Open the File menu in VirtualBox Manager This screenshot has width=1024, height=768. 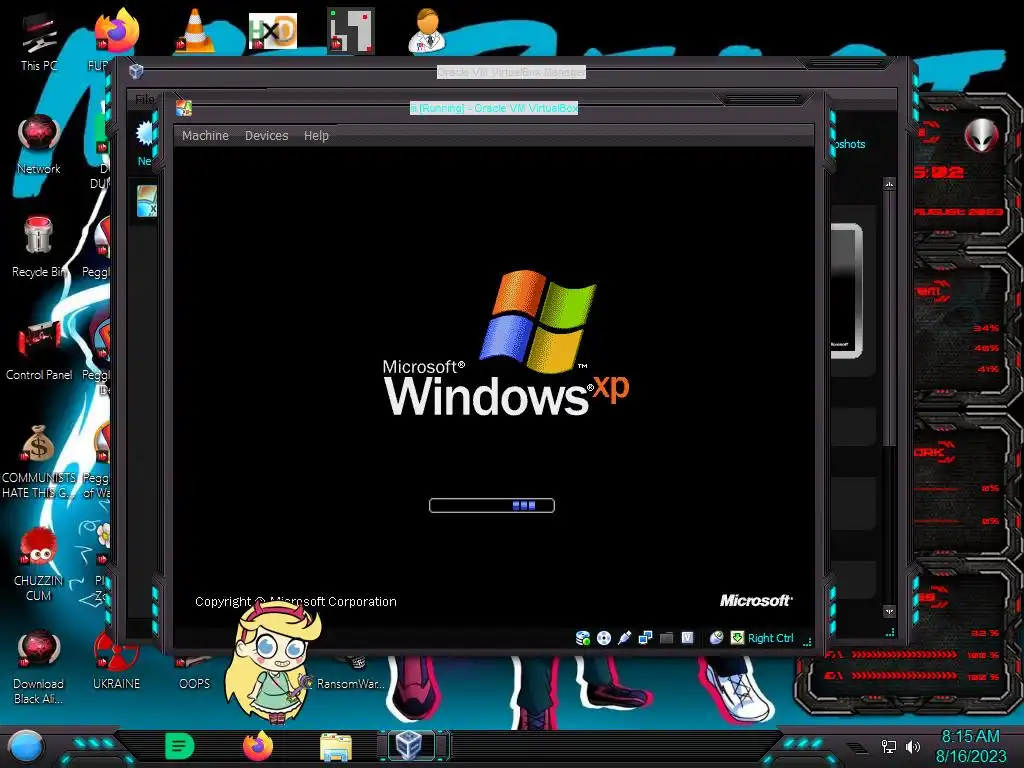pyautogui.click(x=144, y=99)
